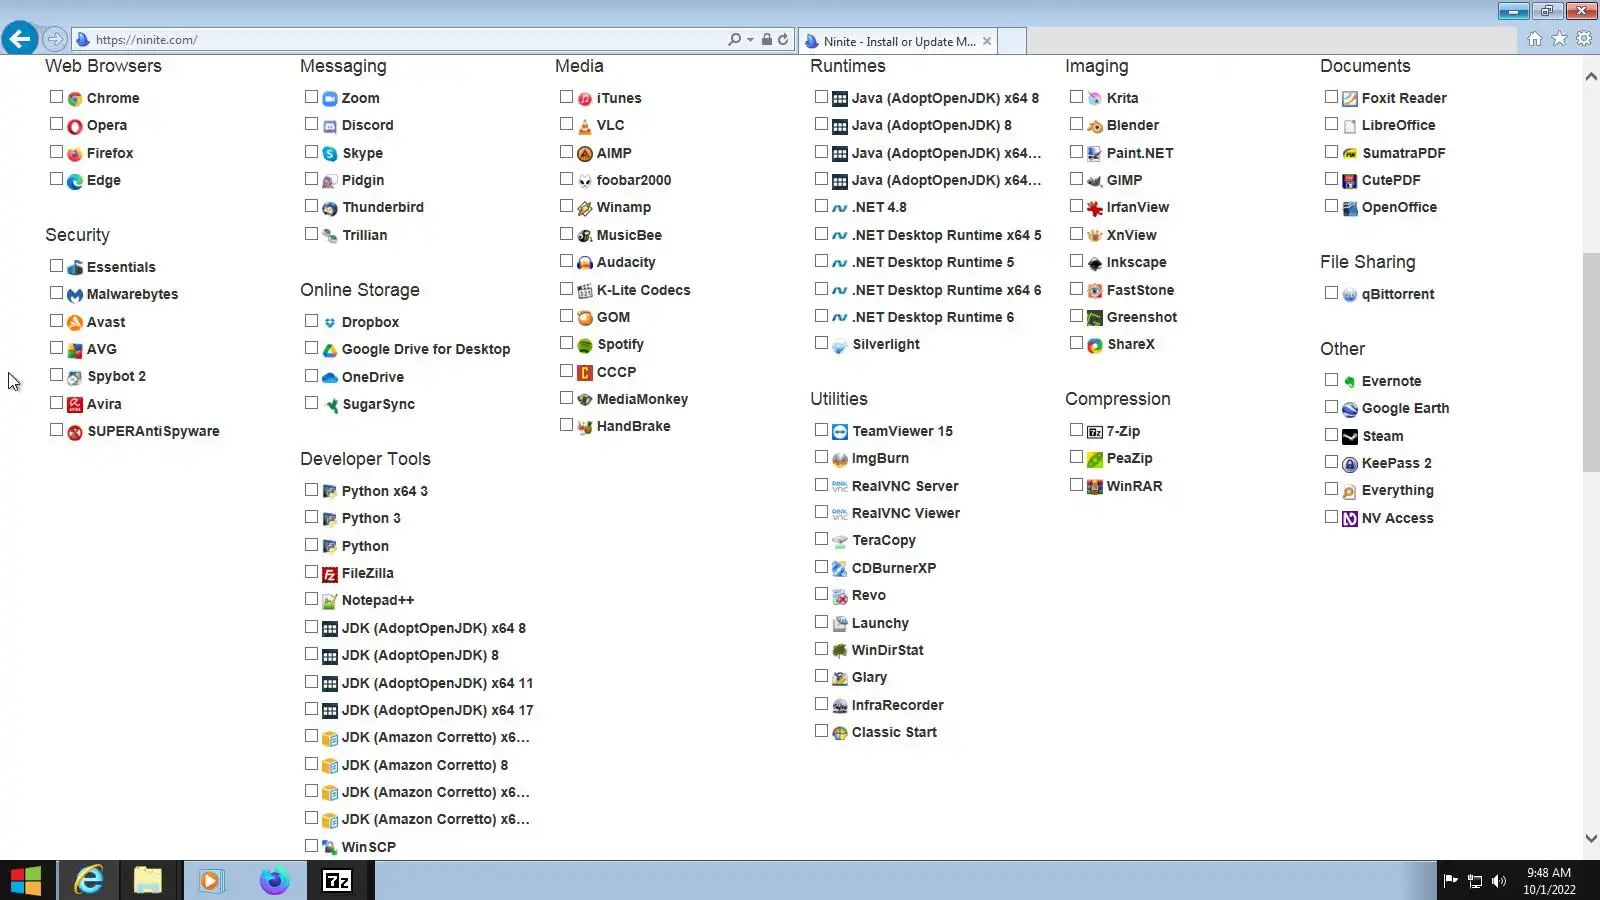The width and height of the screenshot is (1600, 900).
Task: Click the VLC cone icon
Action: pos(585,126)
